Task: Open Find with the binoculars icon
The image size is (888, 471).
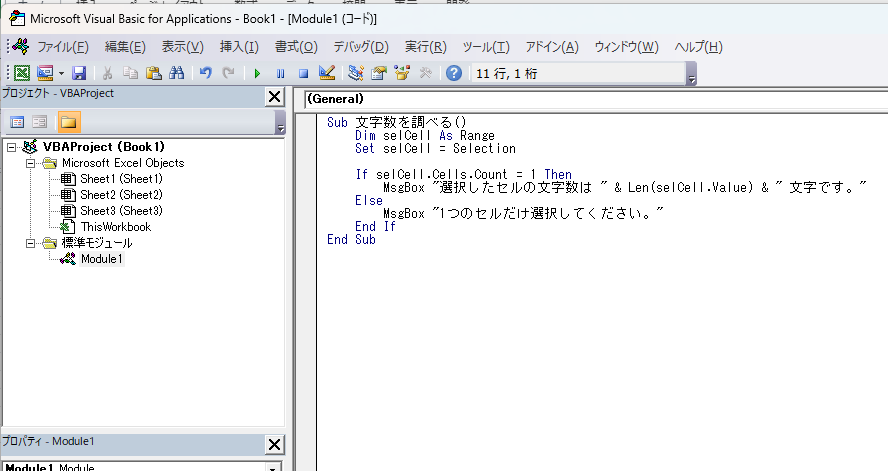Action: click(177, 73)
